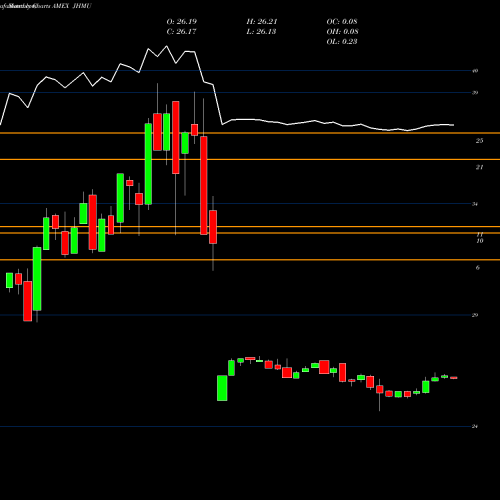Click the AMEX JHMU chart title
This screenshot has width=500, height=500.
click(72, 6)
